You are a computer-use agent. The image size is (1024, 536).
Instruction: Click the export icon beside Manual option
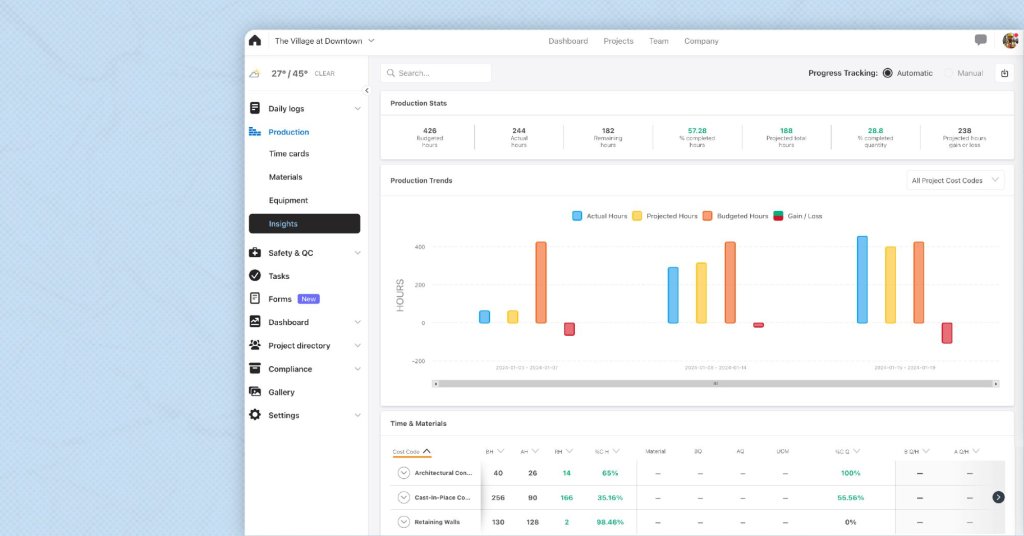tap(1003, 73)
